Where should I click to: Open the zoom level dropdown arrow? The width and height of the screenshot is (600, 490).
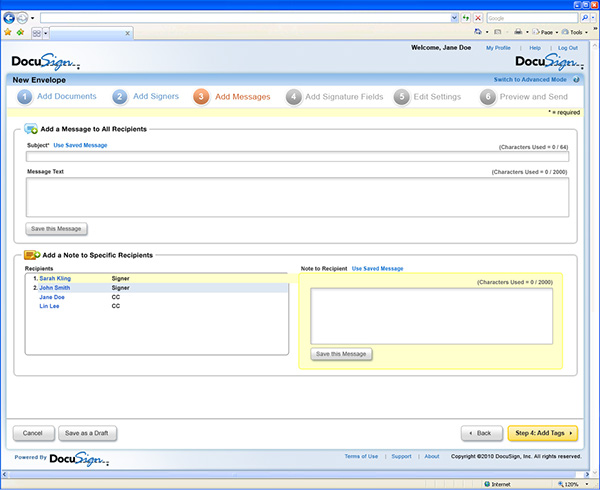587,484
